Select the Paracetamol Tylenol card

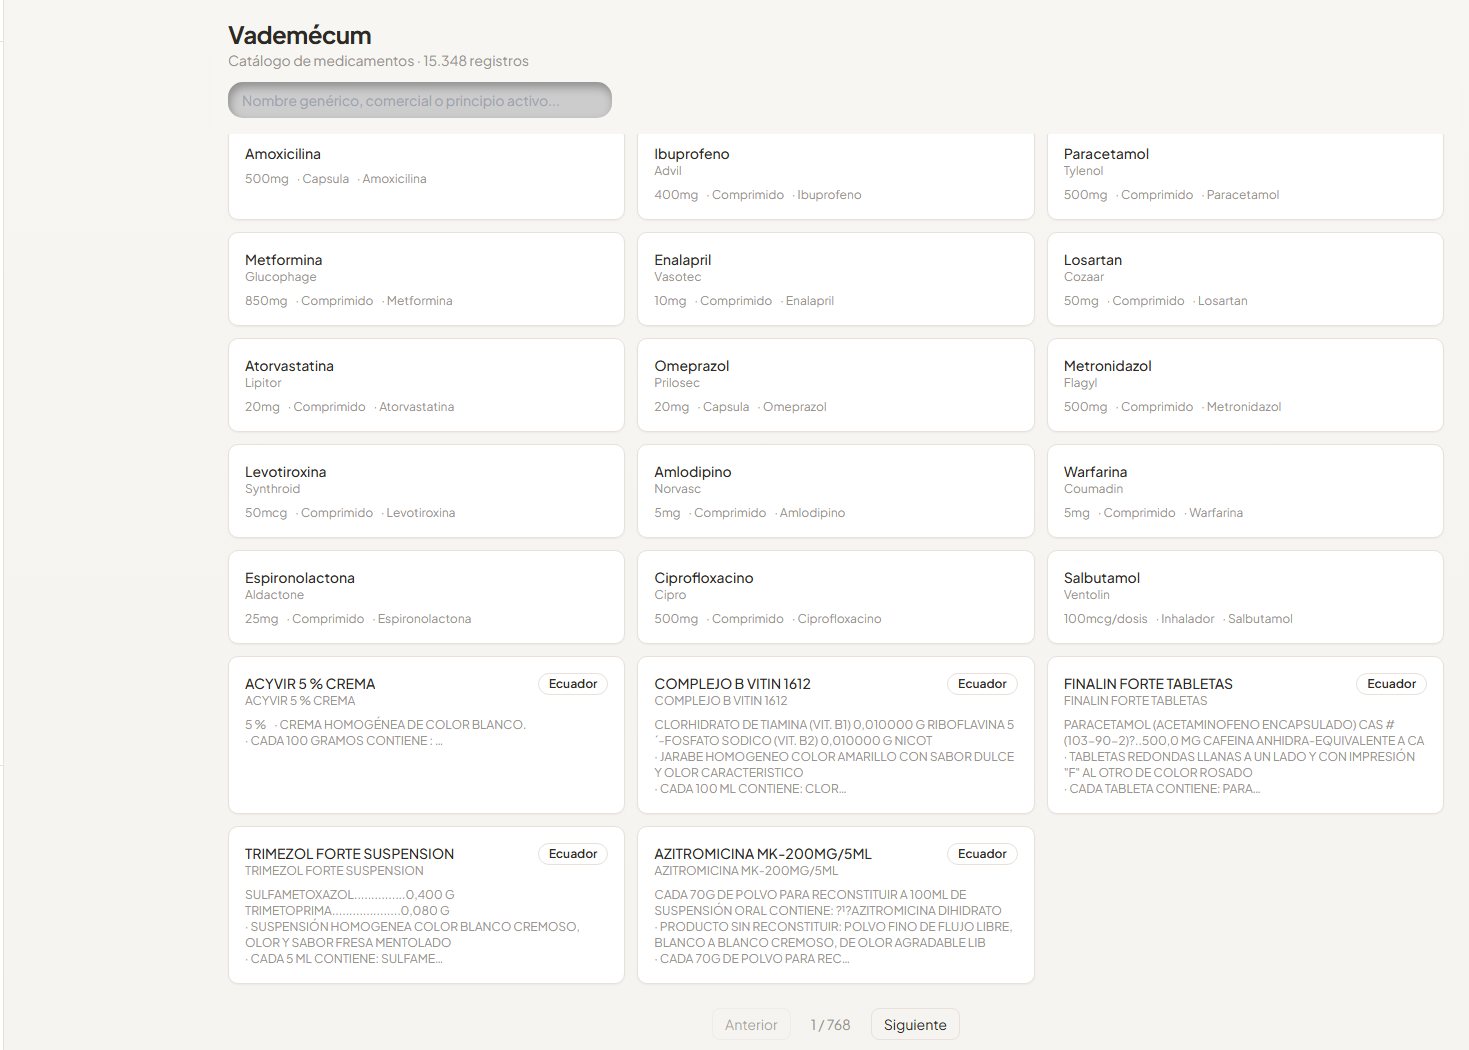(x=1245, y=176)
